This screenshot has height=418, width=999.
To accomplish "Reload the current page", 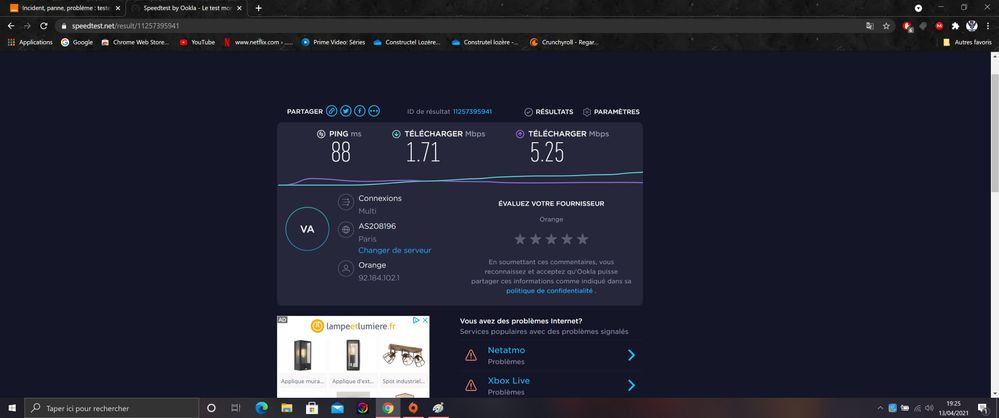I will click(43, 26).
